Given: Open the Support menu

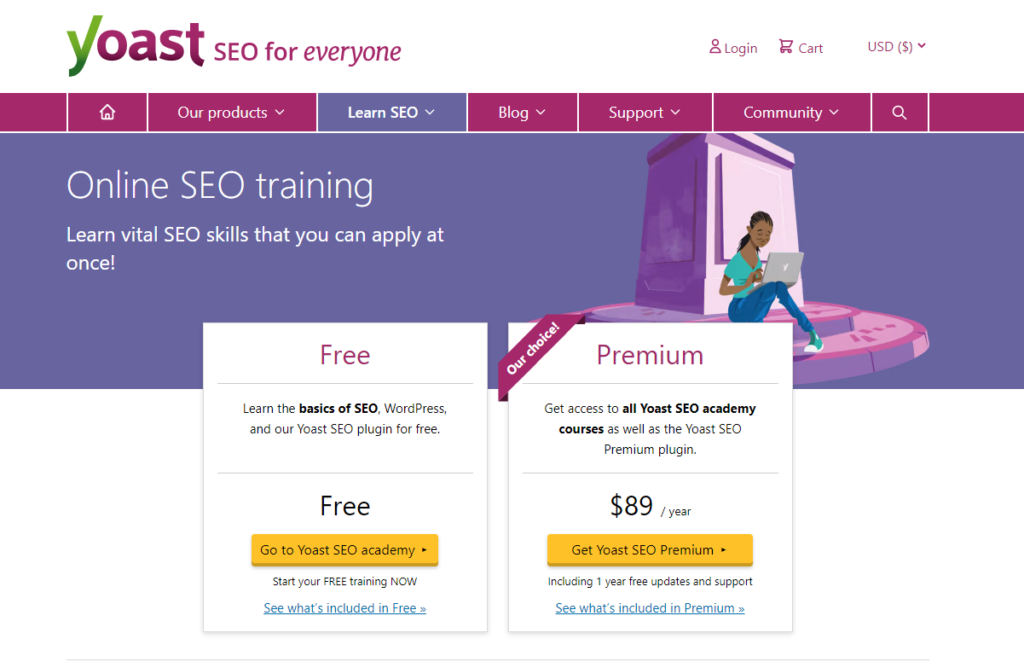Looking at the screenshot, I should [644, 113].
